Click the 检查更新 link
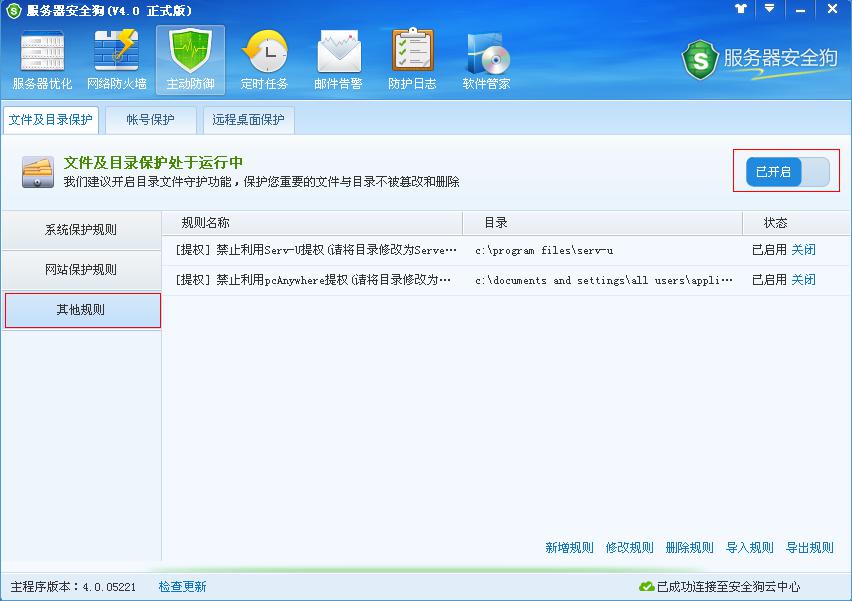 [180, 585]
